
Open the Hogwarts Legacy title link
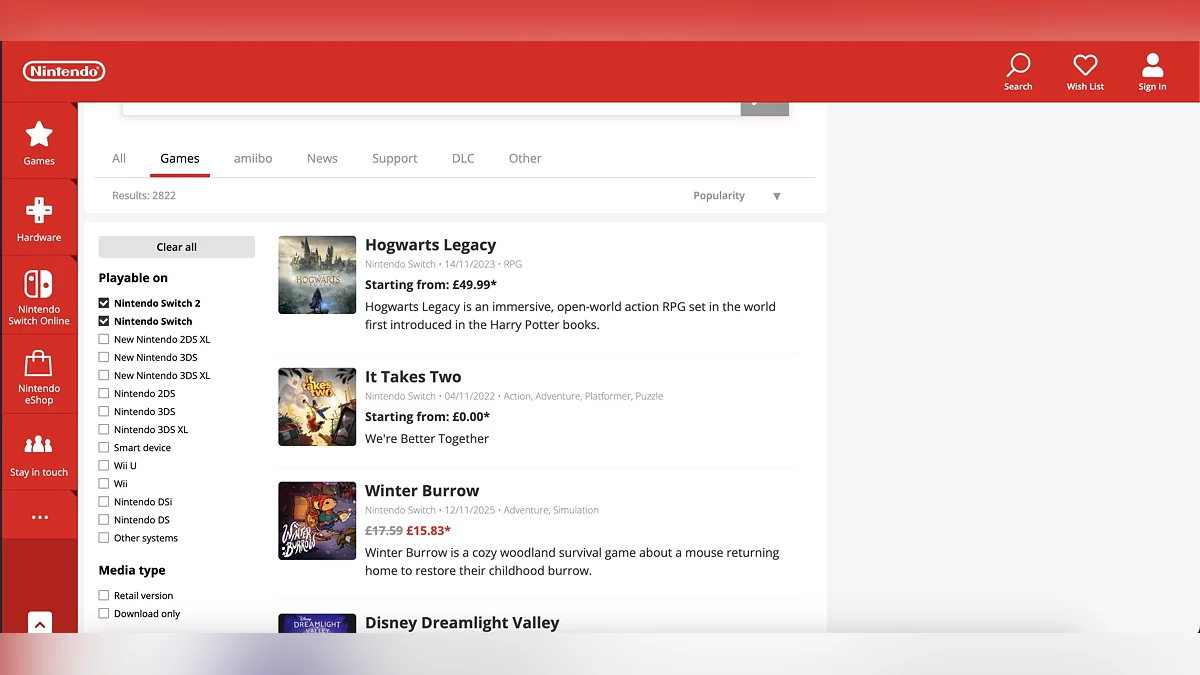(430, 245)
